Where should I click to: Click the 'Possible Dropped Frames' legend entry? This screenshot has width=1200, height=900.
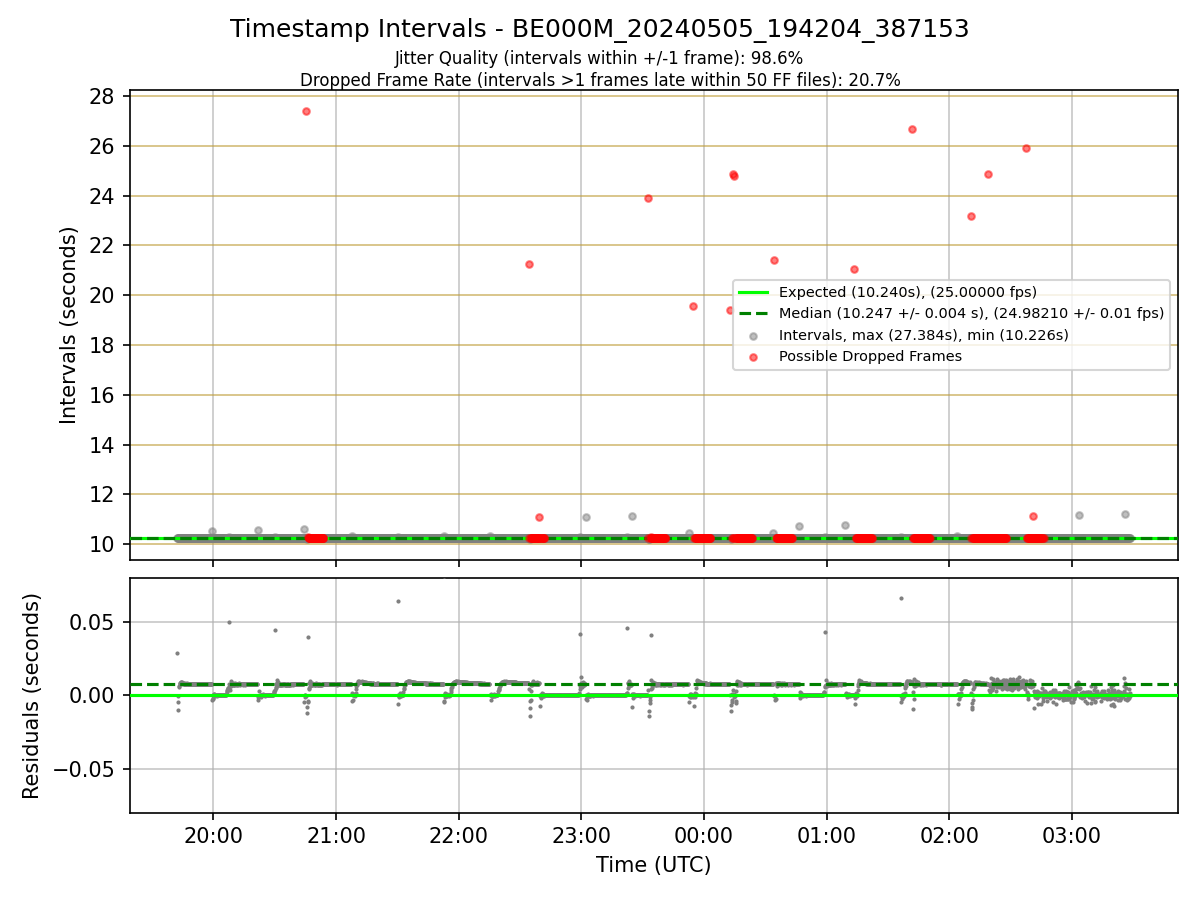coord(870,356)
